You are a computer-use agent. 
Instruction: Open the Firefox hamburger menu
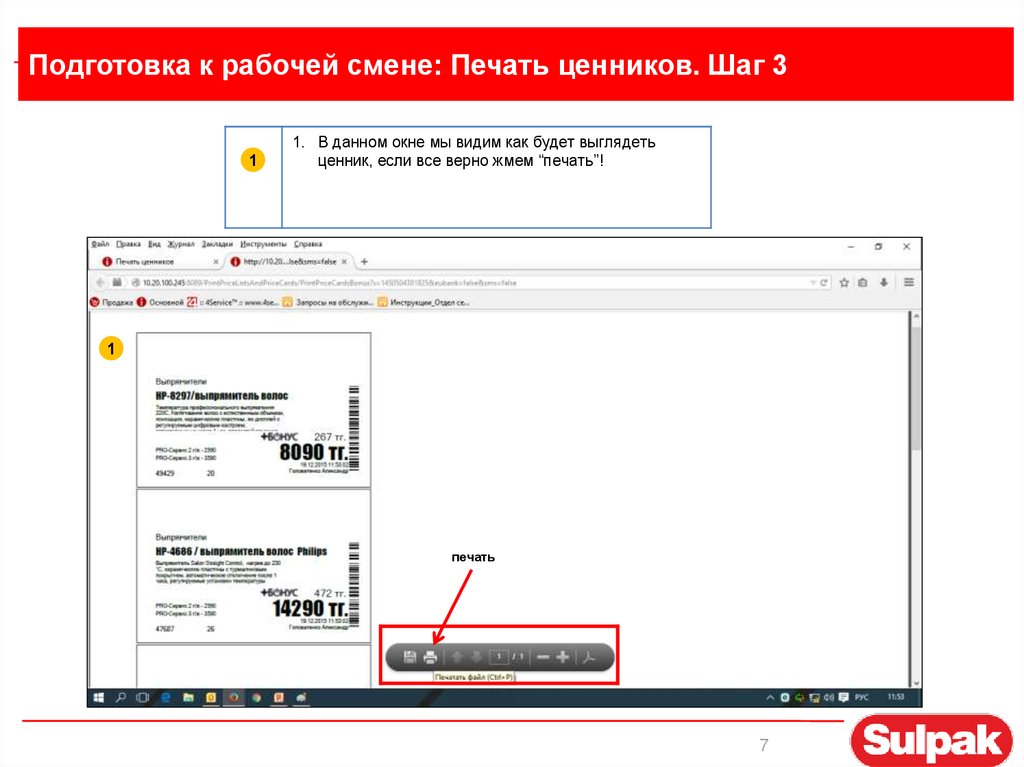909,282
